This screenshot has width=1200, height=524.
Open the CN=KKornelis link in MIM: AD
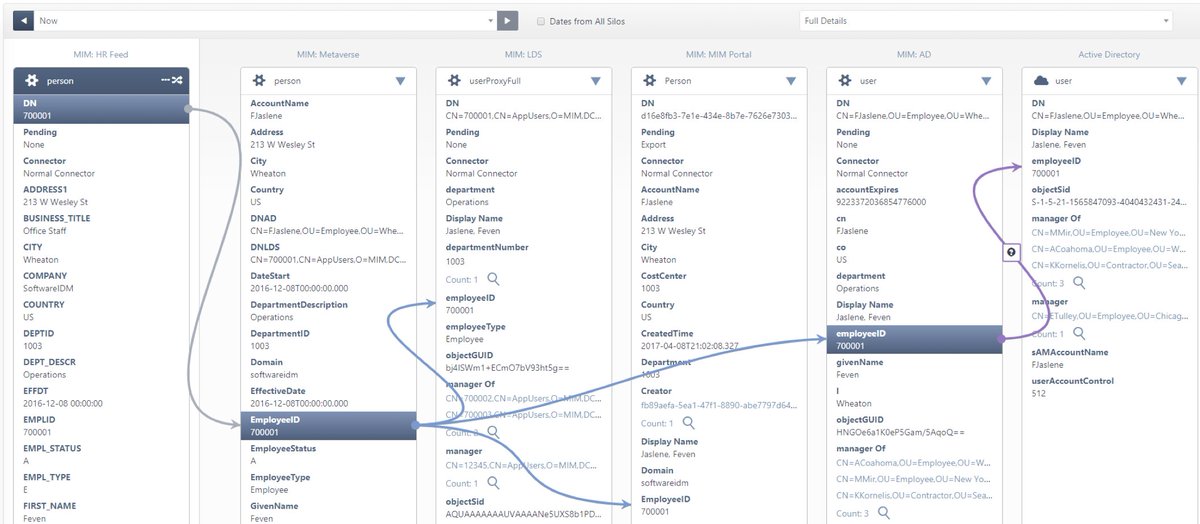click(914, 495)
